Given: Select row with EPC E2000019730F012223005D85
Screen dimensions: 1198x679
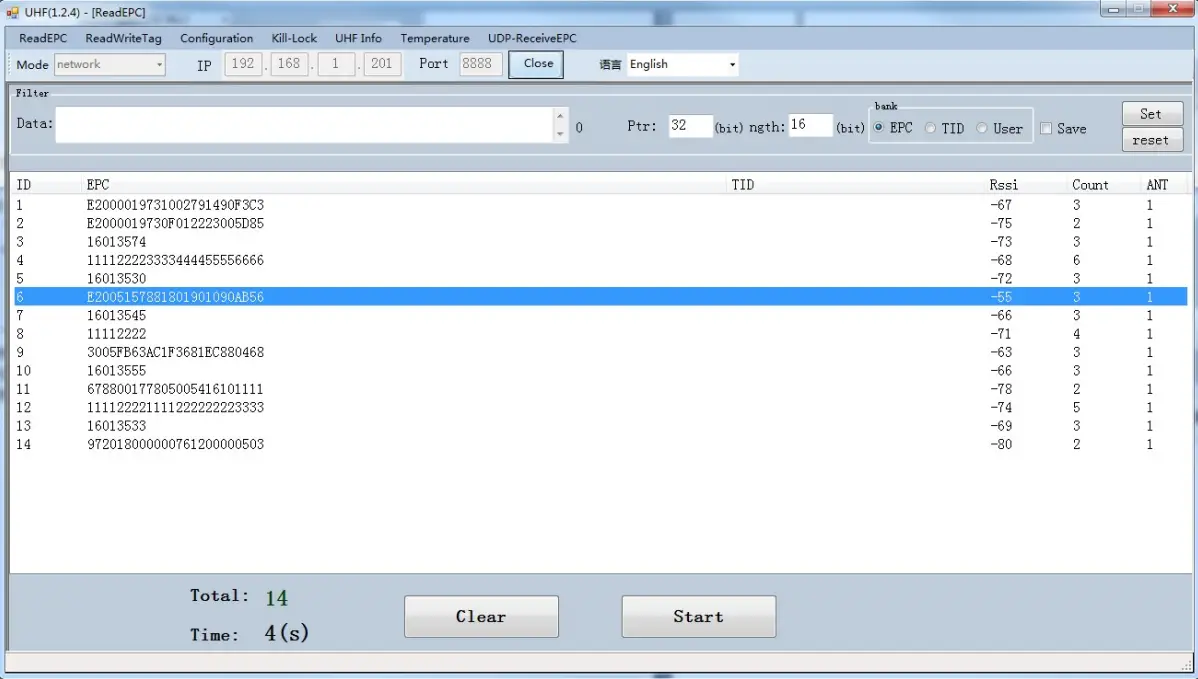Looking at the screenshot, I should click(600, 223).
